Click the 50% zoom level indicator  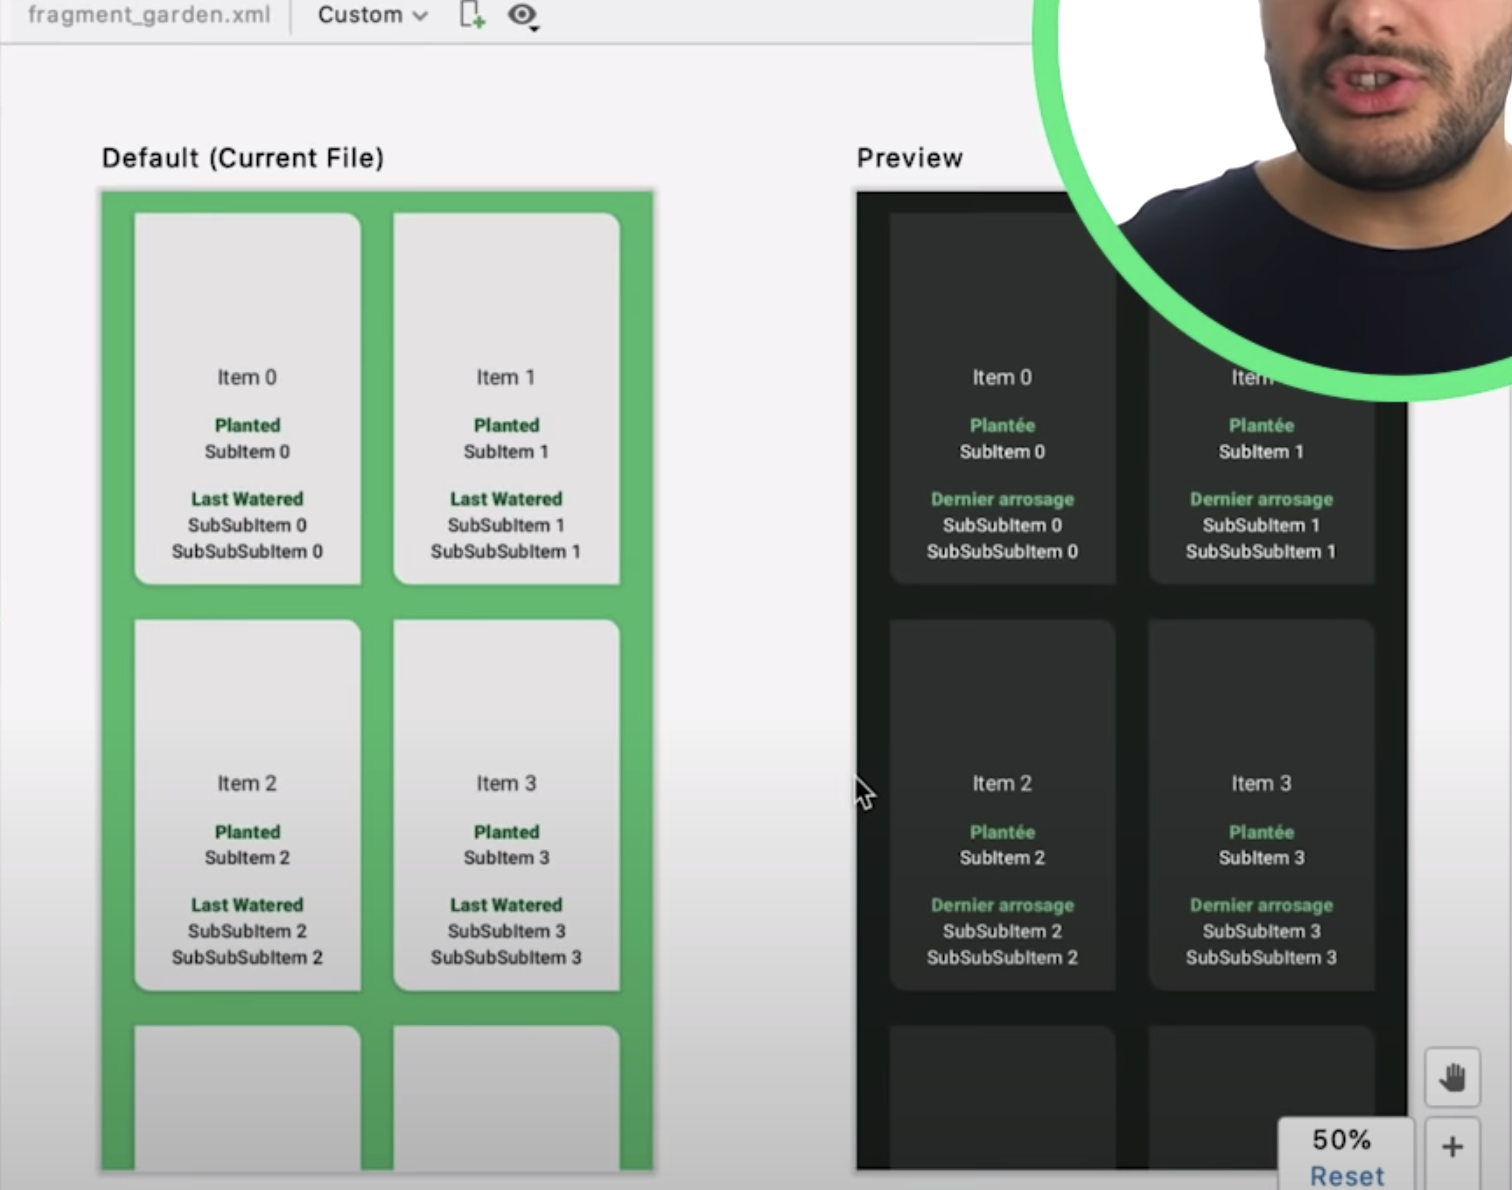1341,1139
